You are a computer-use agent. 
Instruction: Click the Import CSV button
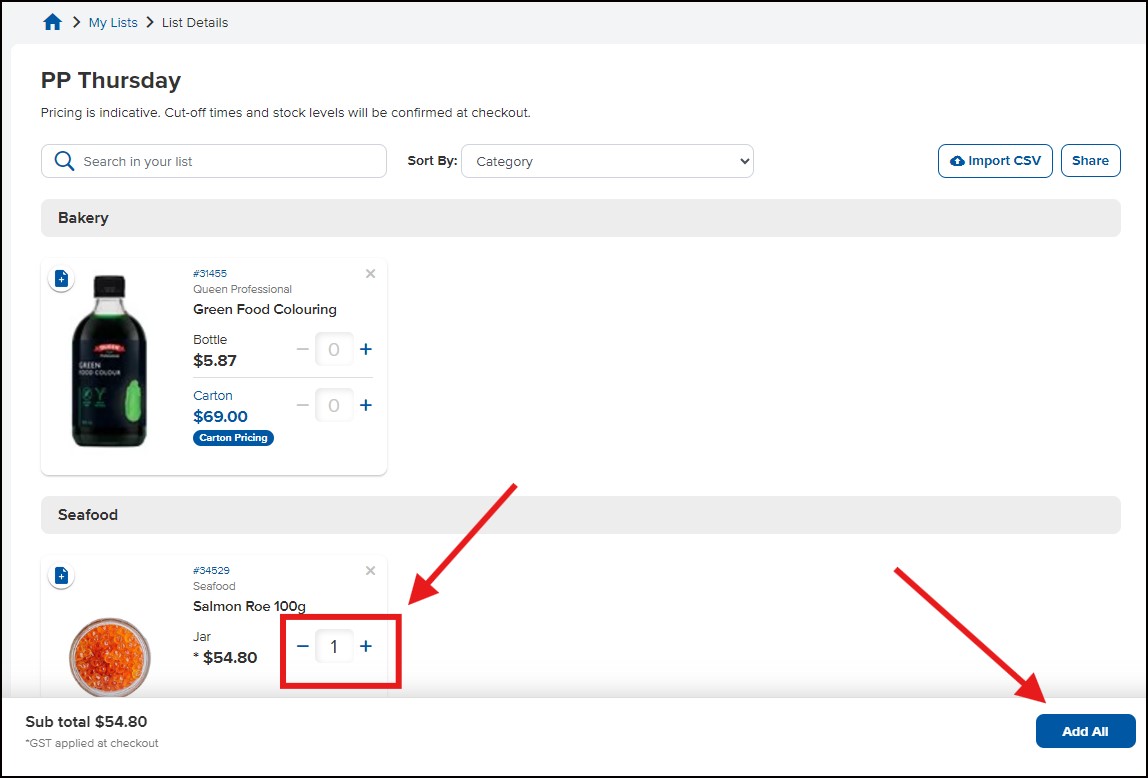coord(994,161)
